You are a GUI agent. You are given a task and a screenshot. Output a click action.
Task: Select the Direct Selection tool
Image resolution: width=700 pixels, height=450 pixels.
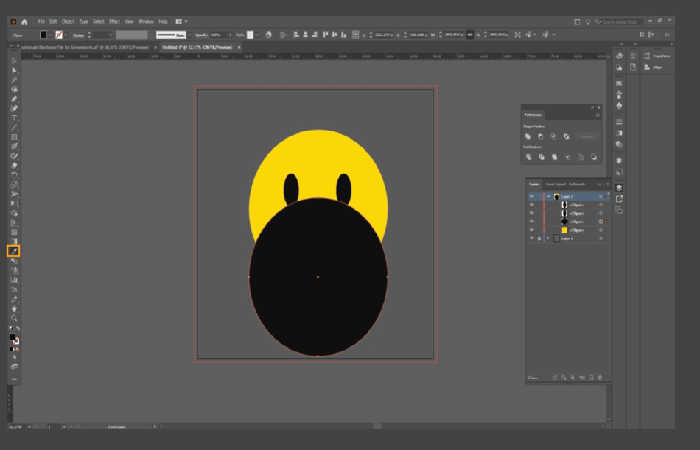pyautogui.click(x=14, y=71)
